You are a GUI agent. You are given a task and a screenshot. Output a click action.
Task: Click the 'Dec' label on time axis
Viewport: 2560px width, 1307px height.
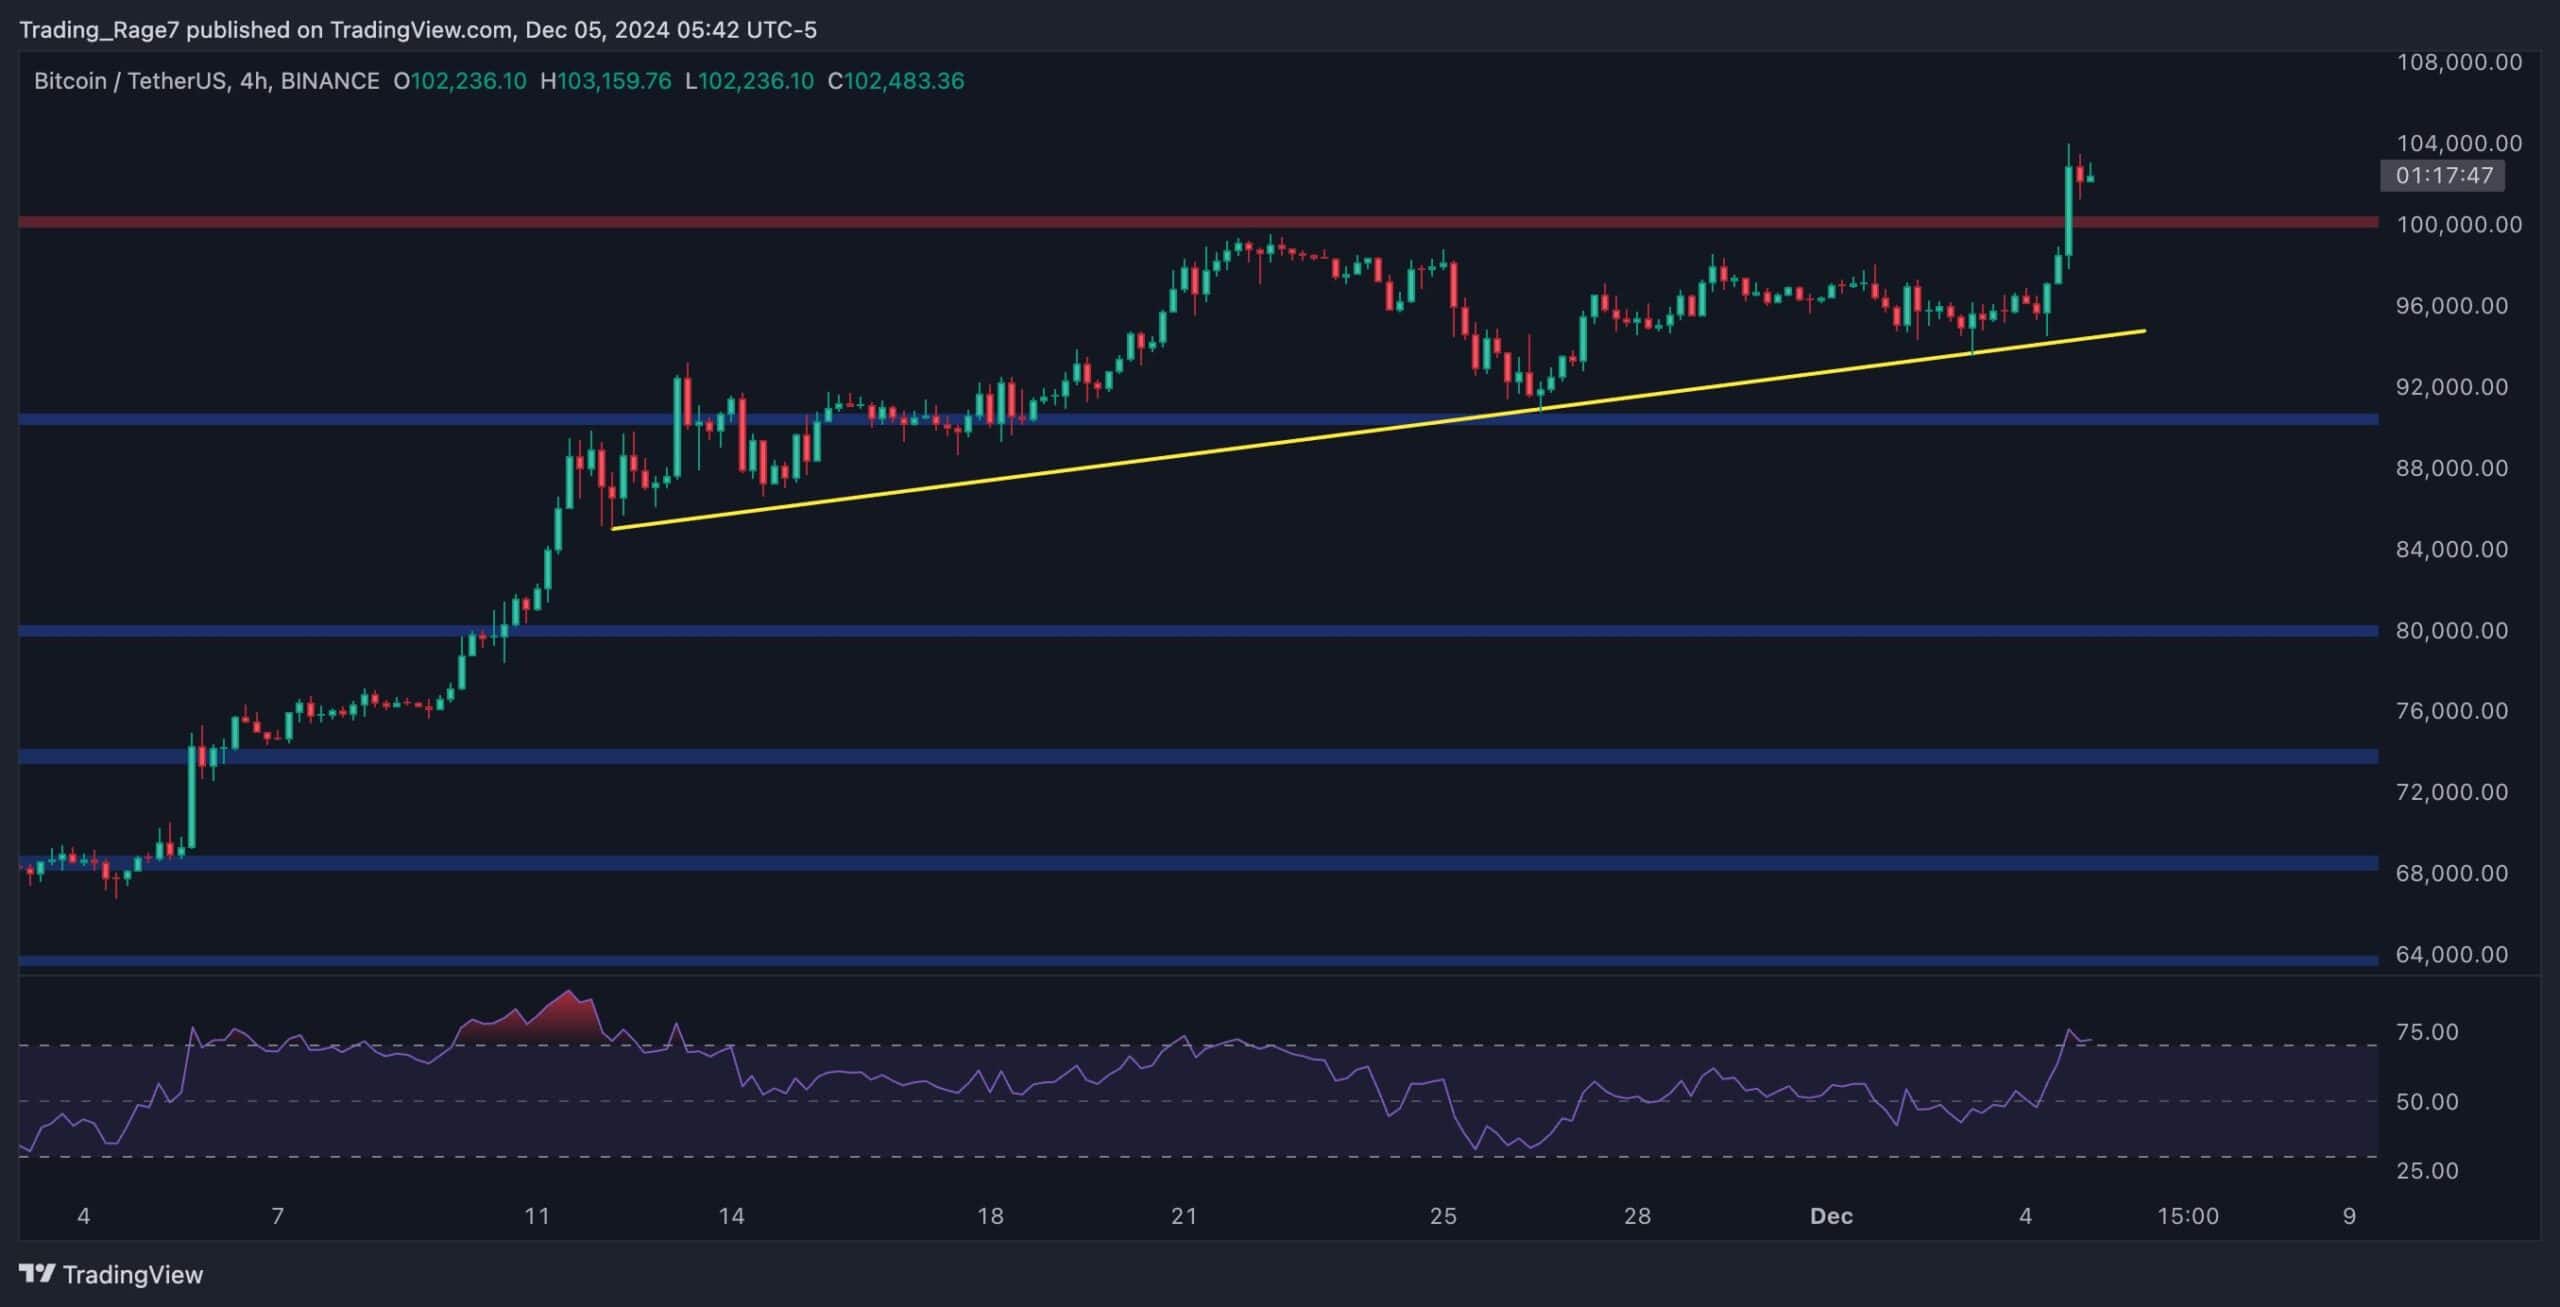1831,1216
